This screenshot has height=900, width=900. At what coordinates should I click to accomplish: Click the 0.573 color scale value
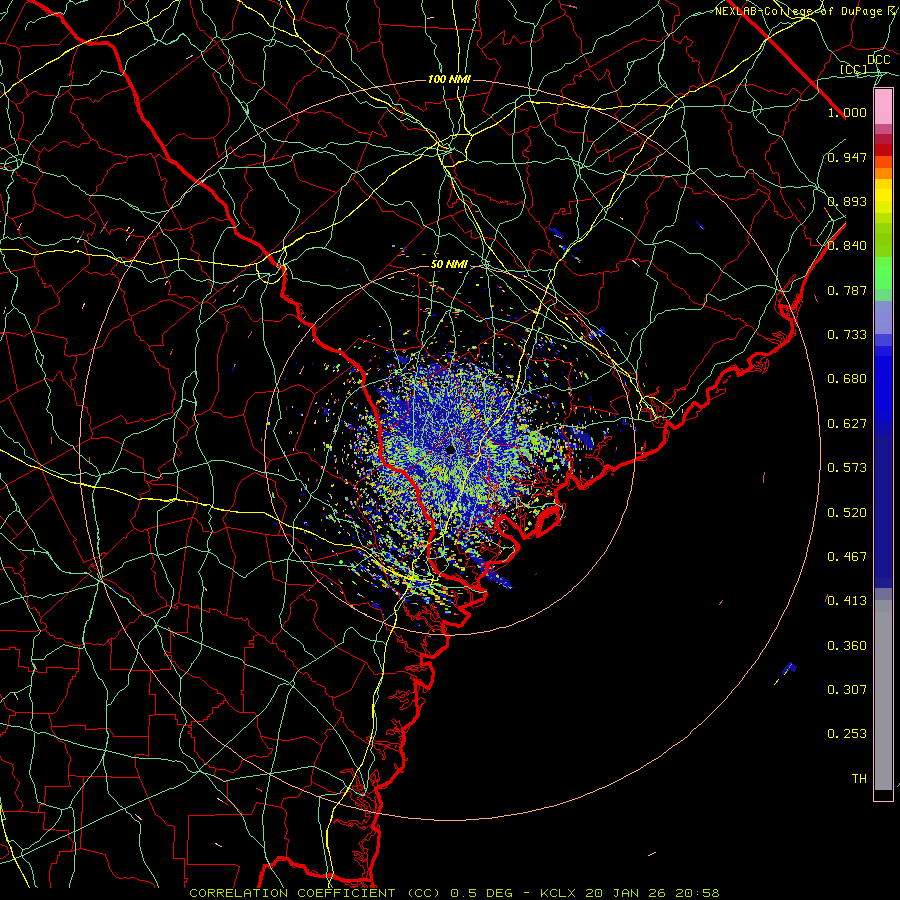click(847, 468)
